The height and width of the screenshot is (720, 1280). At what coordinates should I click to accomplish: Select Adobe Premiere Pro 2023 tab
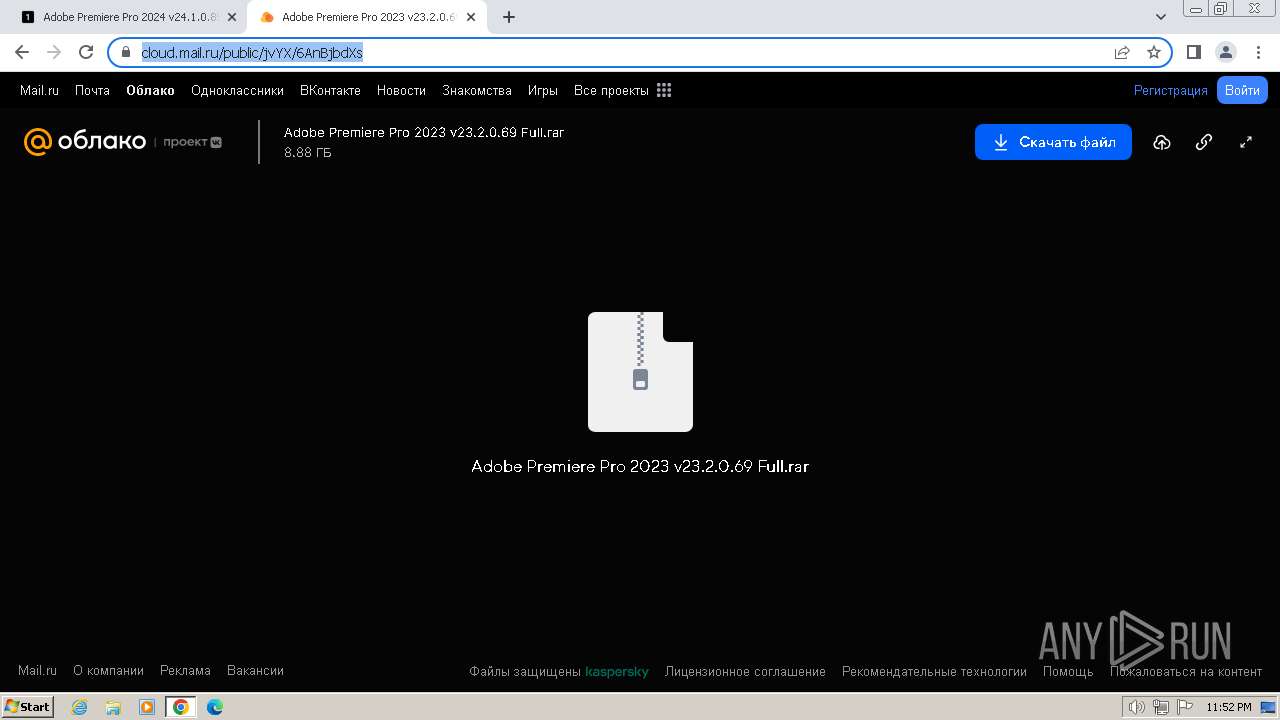367,17
